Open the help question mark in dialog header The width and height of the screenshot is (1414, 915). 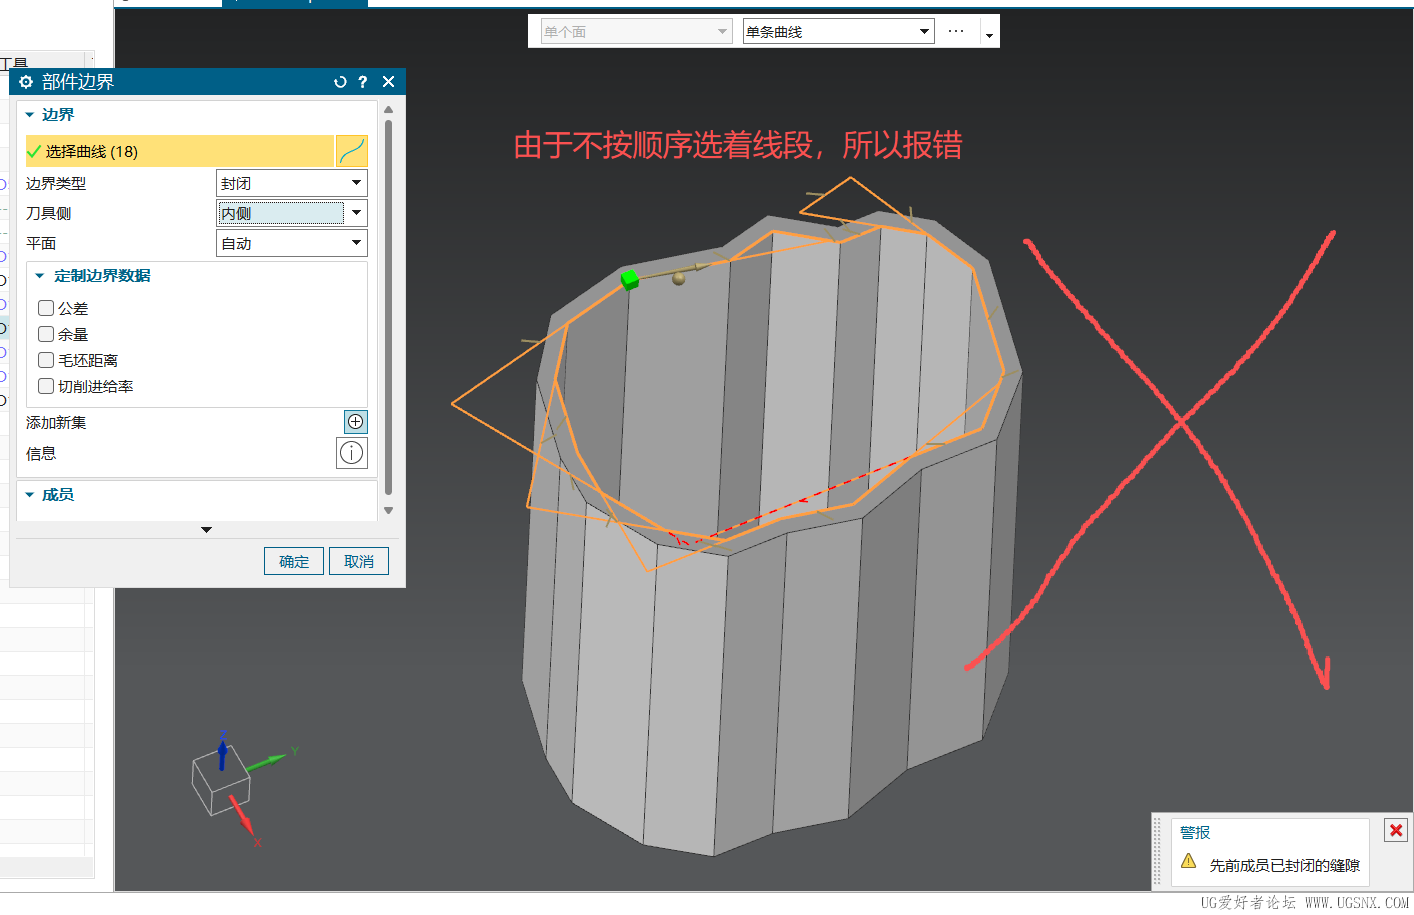(x=363, y=82)
